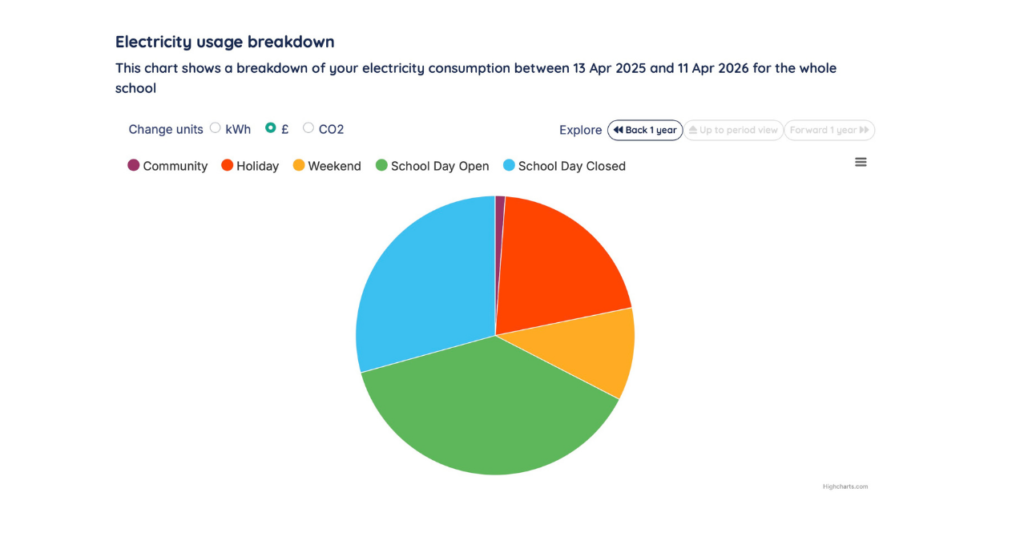
Task: Open the chart hamburger context menu
Action: pos(861,162)
